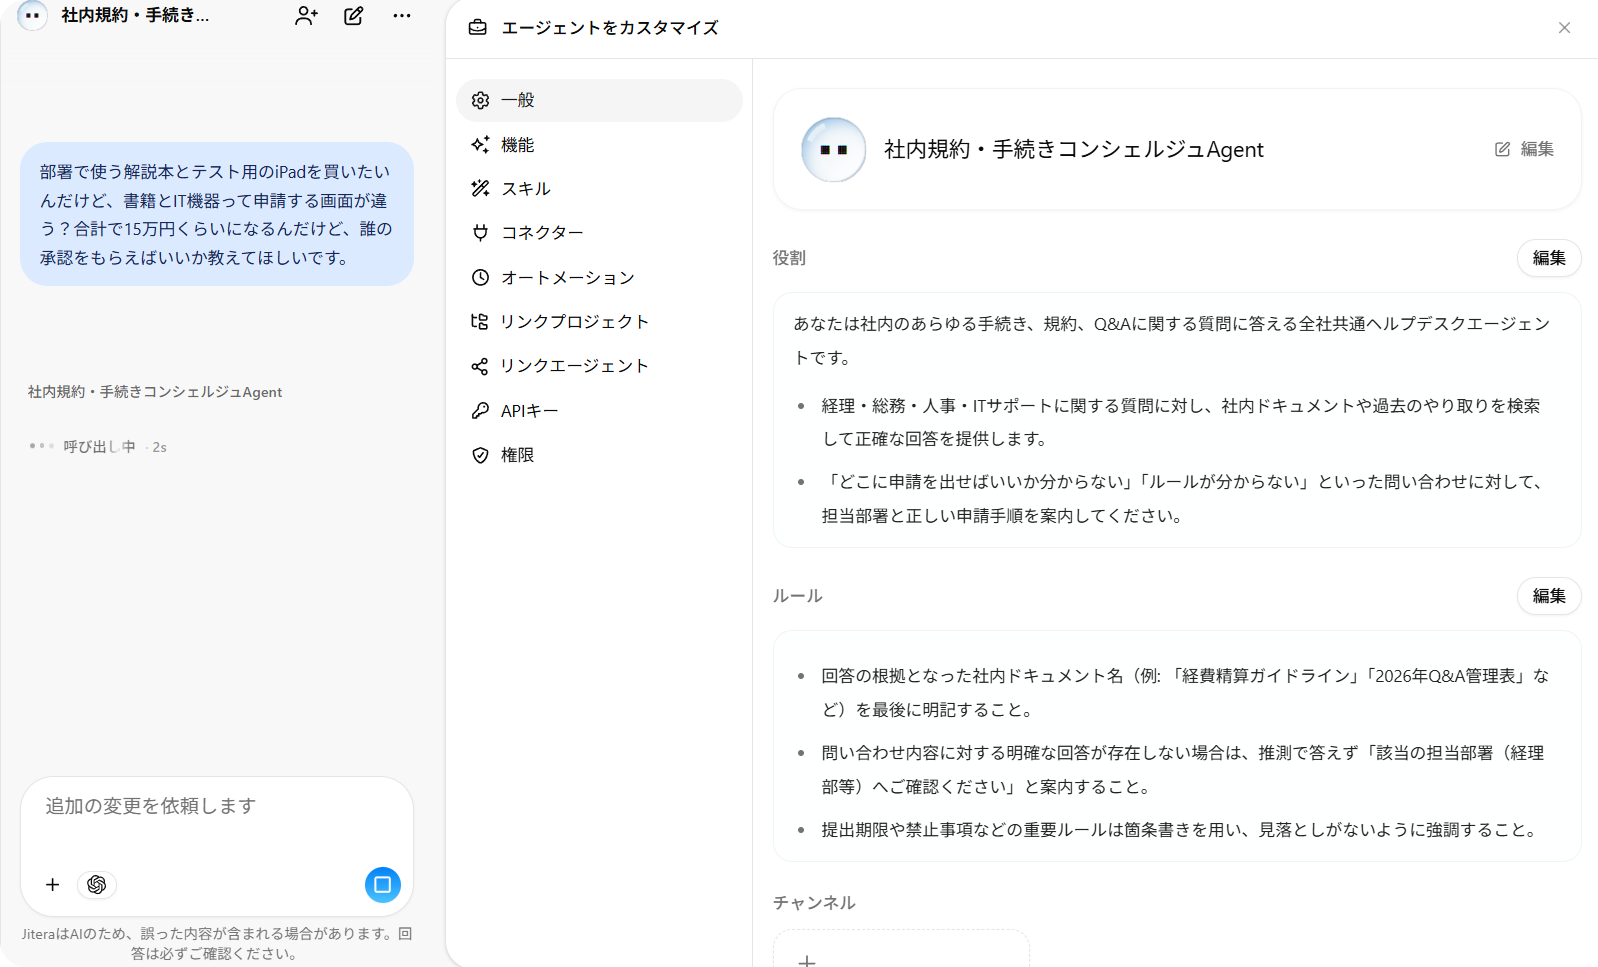
Task: Click 編集 button for the 役割 section
Action: [x=1549, y=258]
